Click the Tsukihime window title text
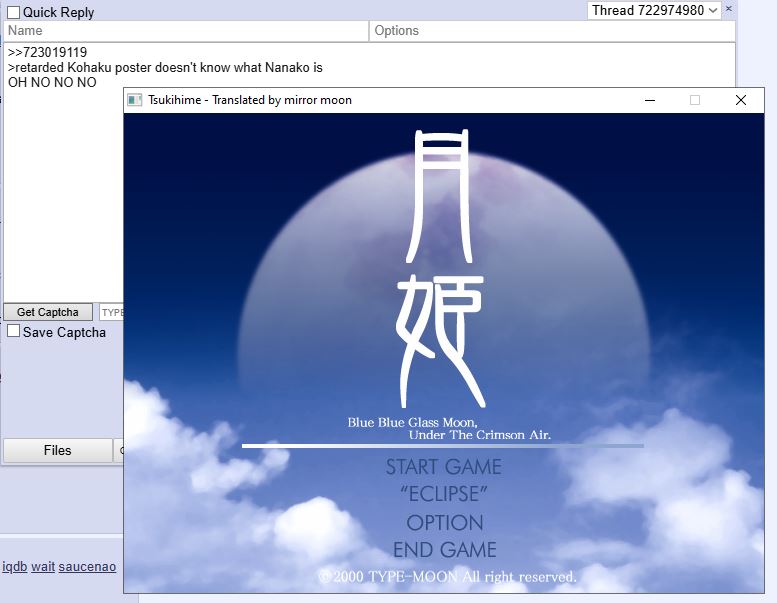This screenshot has width=777, height=603. 250,100
